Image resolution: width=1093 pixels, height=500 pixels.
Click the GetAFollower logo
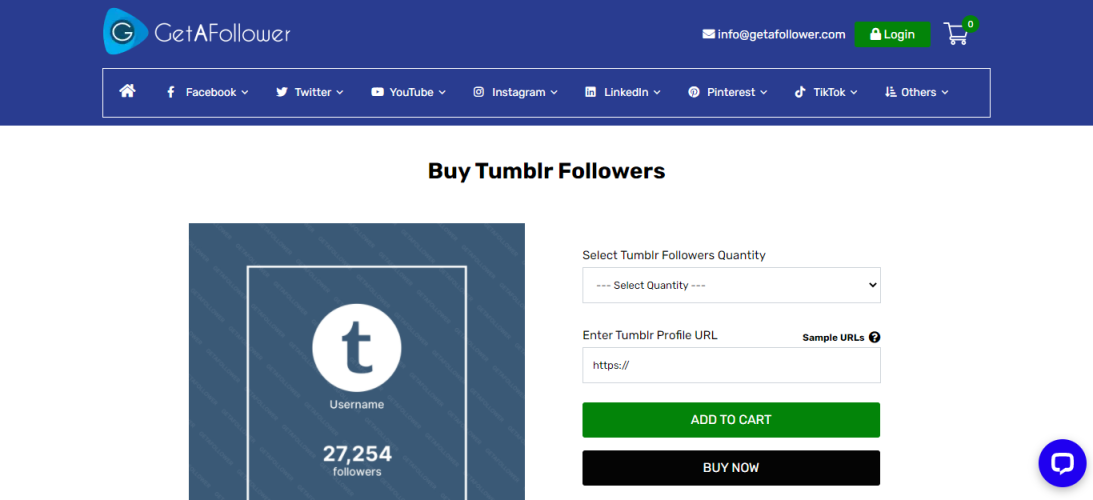tap(197, 33)
